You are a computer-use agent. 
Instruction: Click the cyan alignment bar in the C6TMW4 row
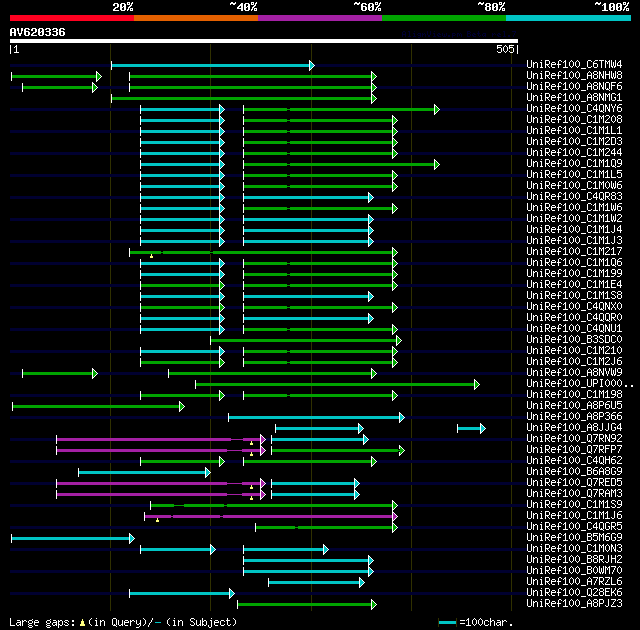(x=213, y=65)
